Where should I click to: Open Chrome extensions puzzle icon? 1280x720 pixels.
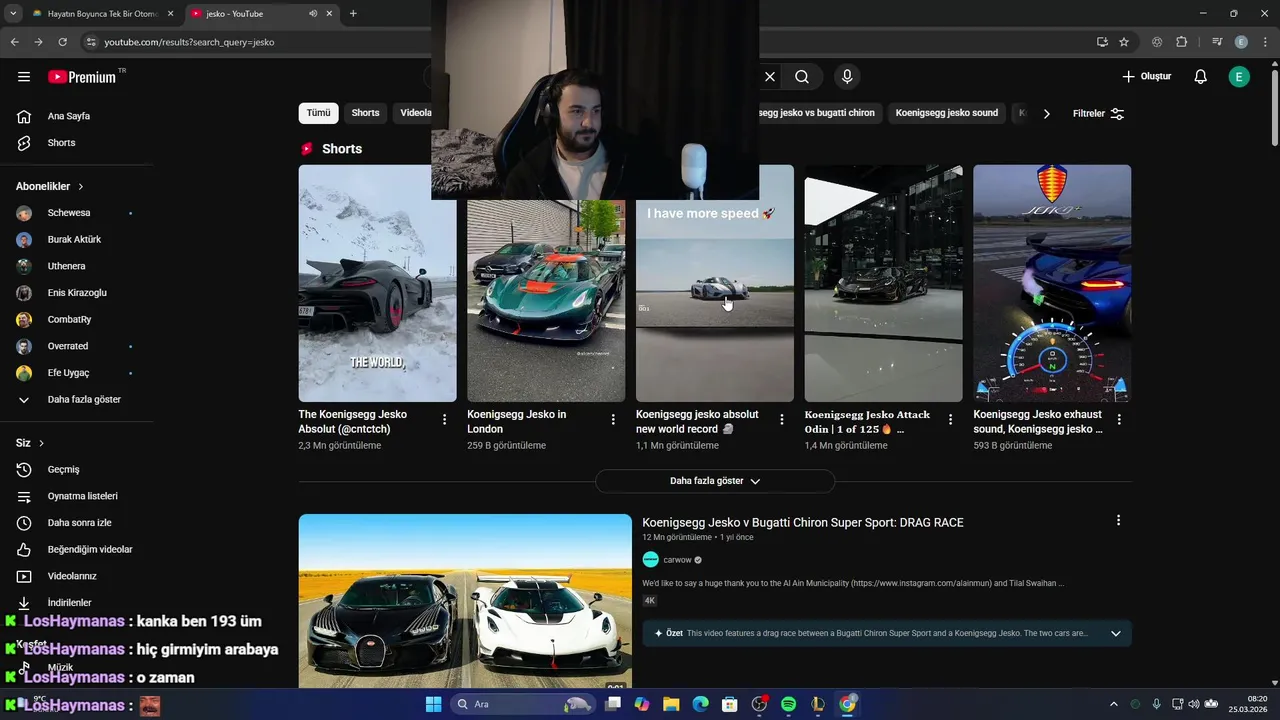pos(1181,42)
